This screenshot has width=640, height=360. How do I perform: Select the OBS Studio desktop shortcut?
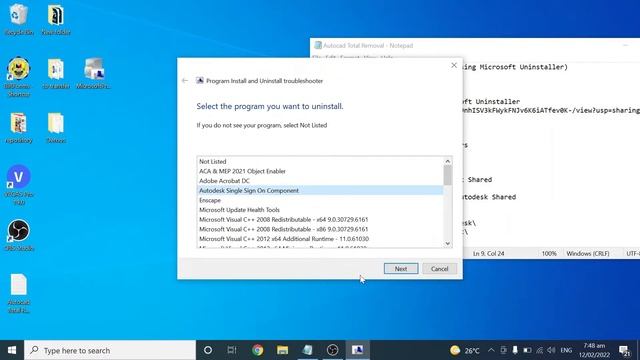(18, 235)
